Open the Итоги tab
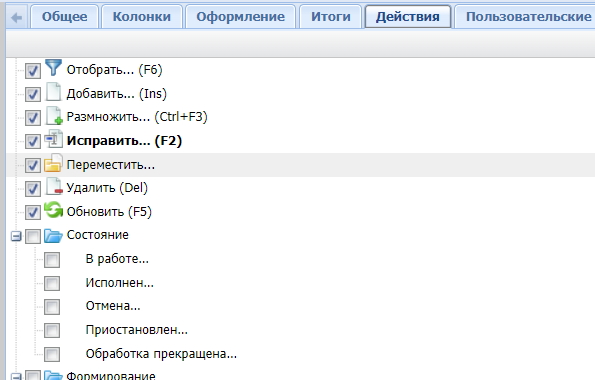595x380 pixels. point(331,17)
